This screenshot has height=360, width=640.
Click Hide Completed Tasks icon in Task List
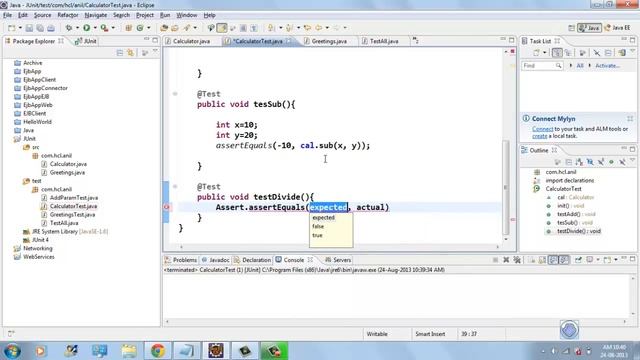click(597, 53)
